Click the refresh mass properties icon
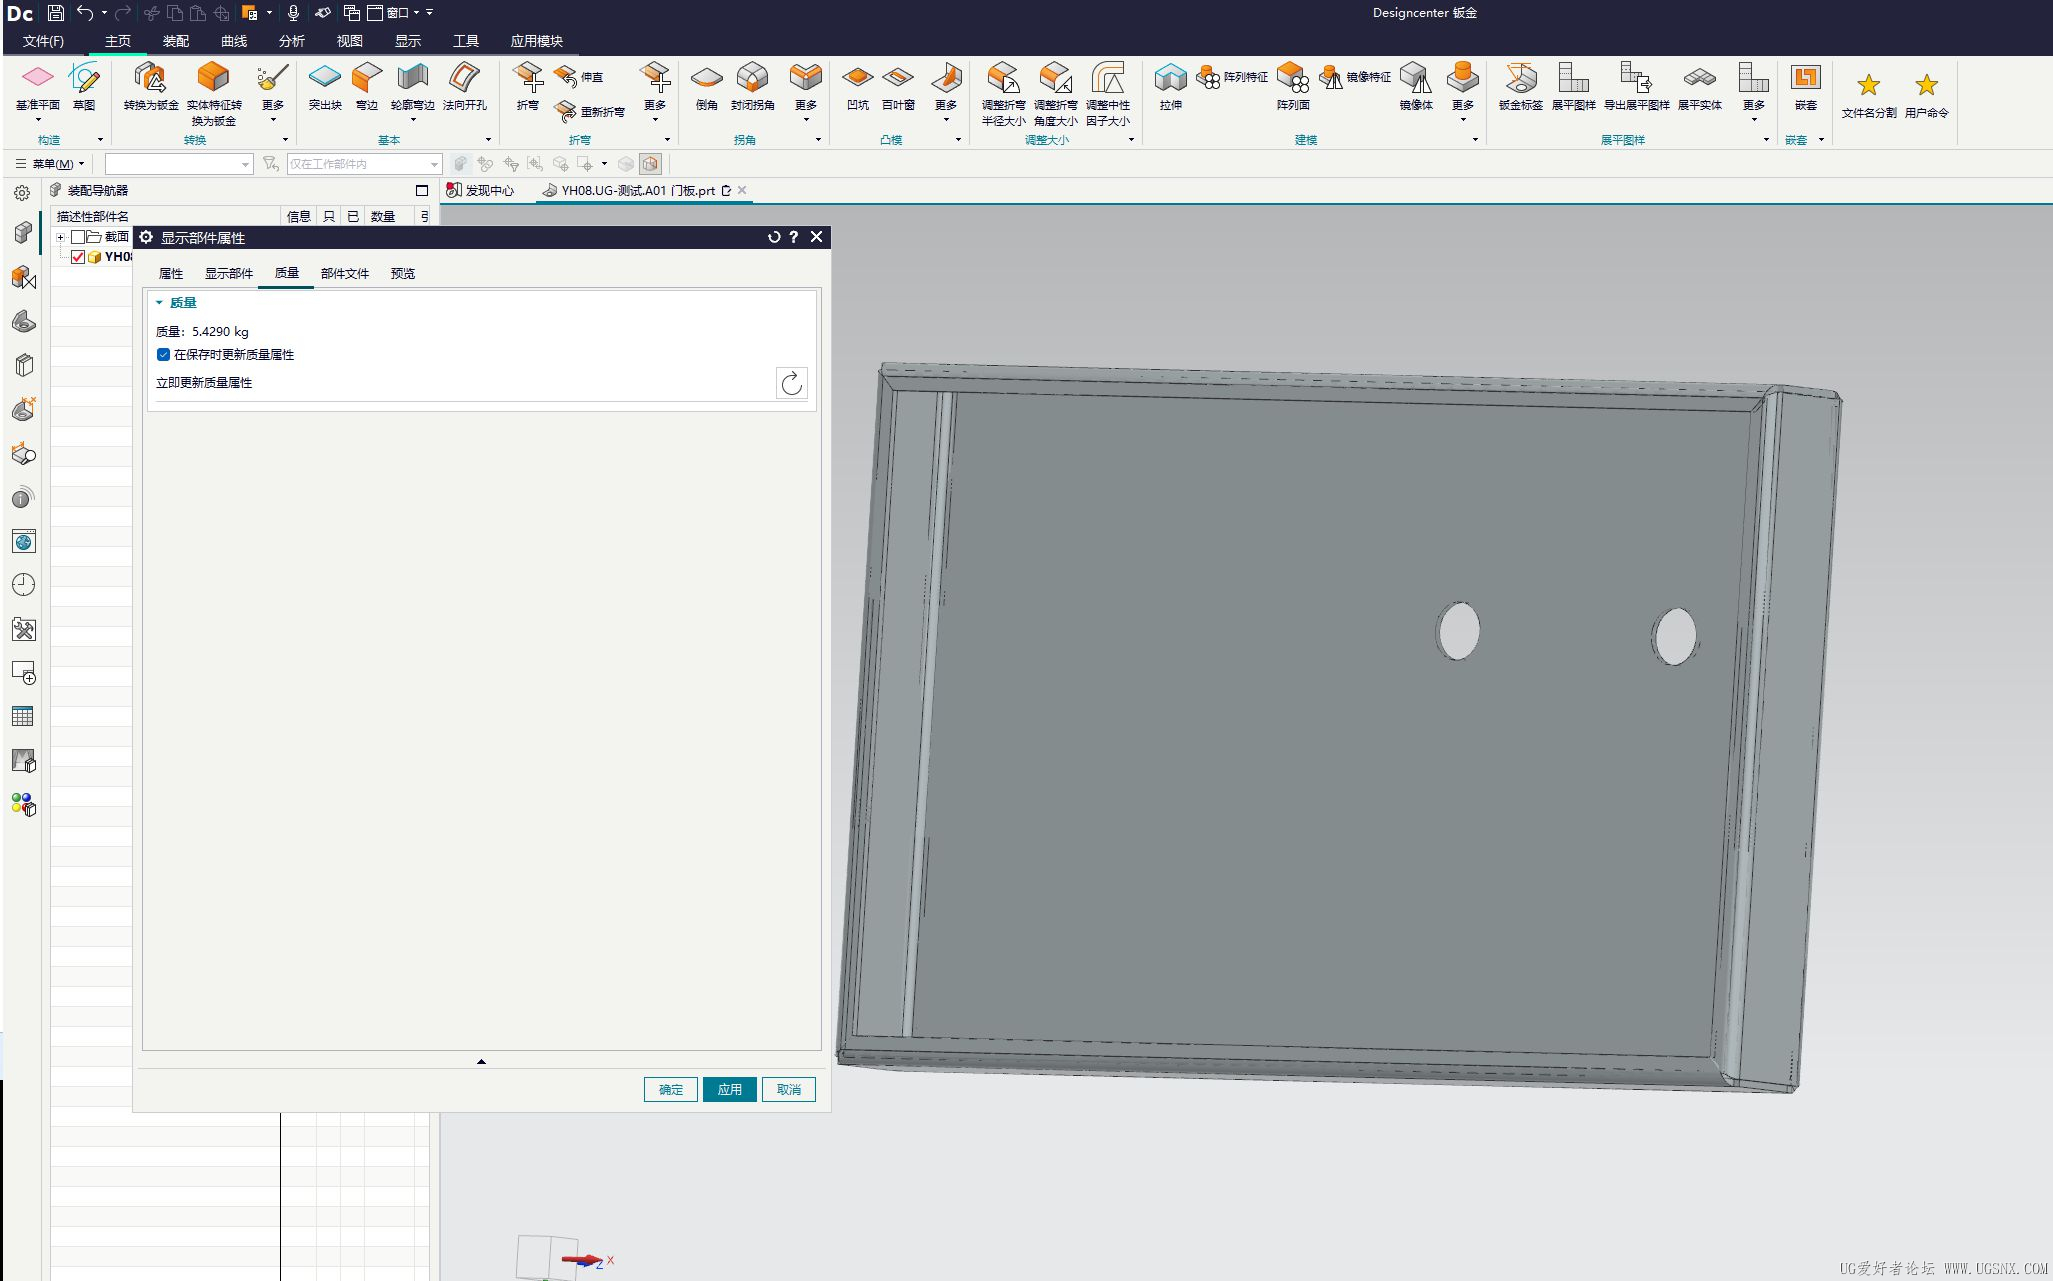The width and height of the screenshot is (2053, 1281). point(791,383)
